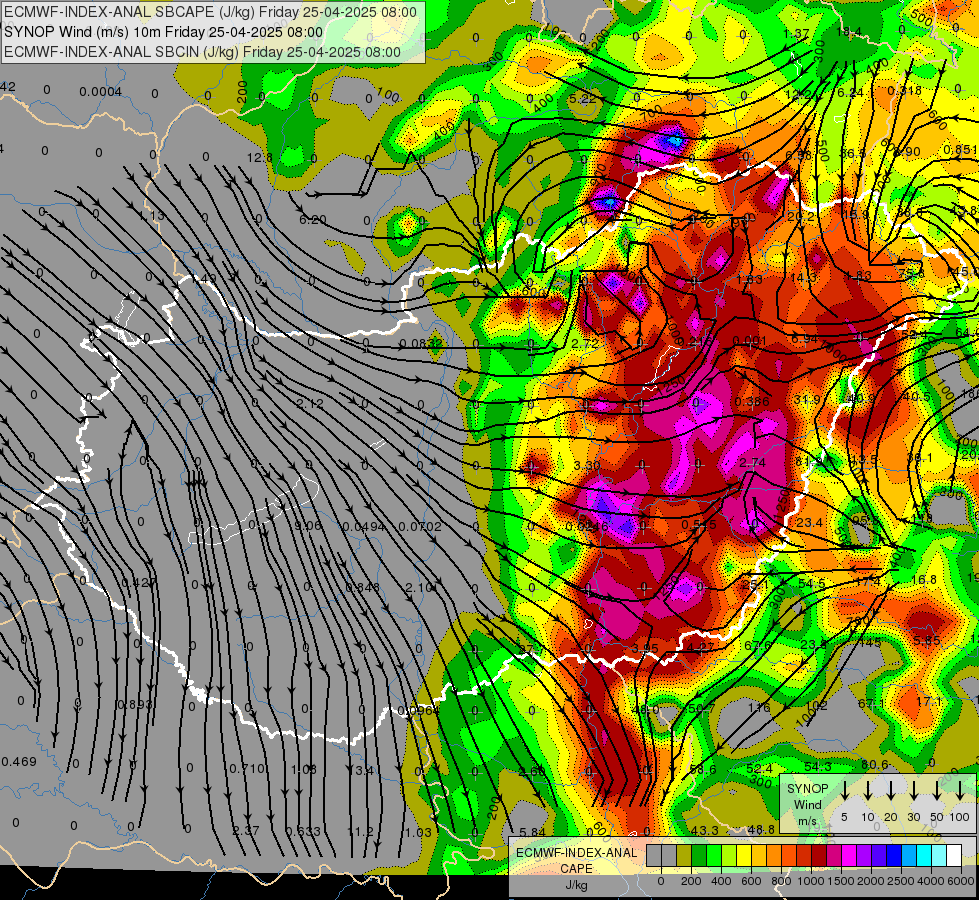979x900 pixels.
Task: Click station value 2.74
Action: point(752,463)
